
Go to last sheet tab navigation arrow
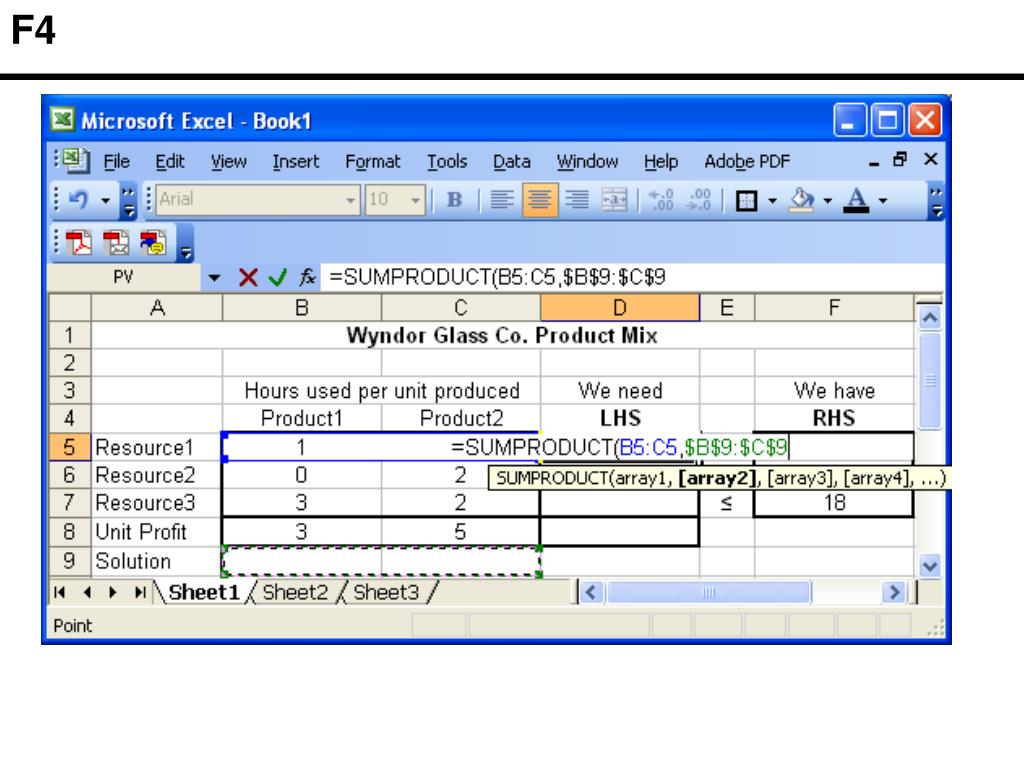click(140, 592)
